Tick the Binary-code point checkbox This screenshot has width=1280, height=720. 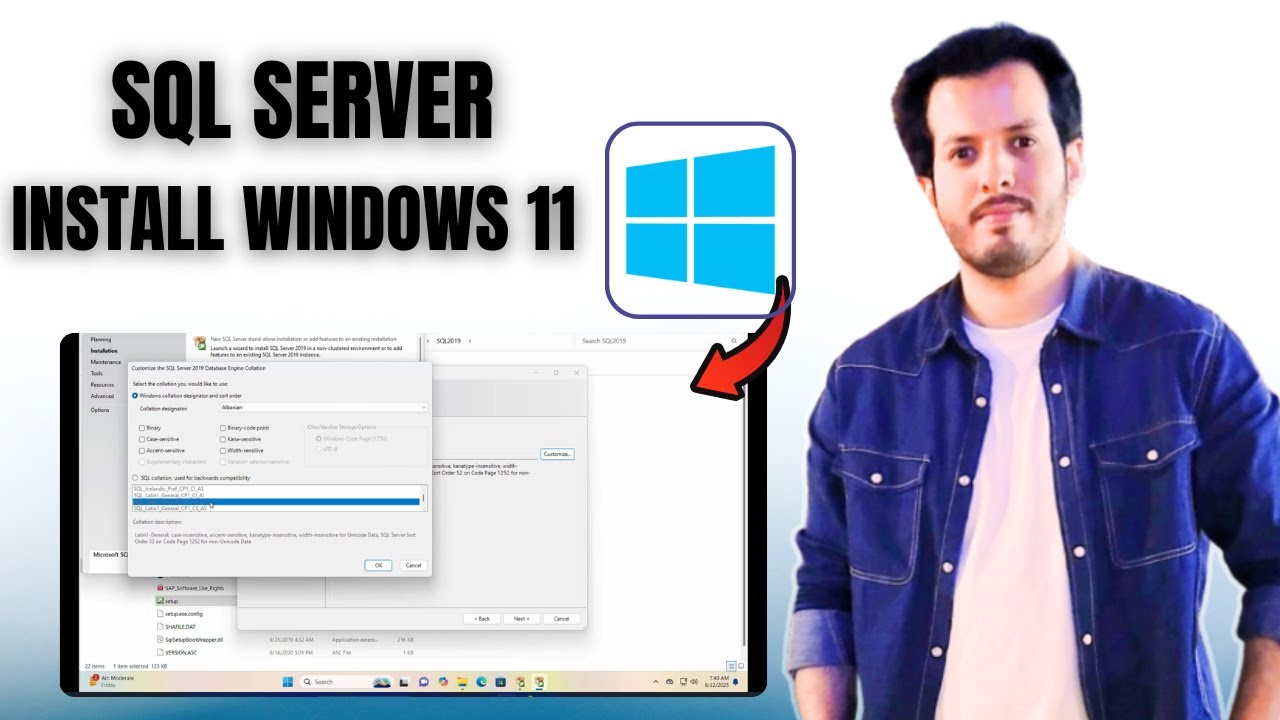tap(223, 427)
